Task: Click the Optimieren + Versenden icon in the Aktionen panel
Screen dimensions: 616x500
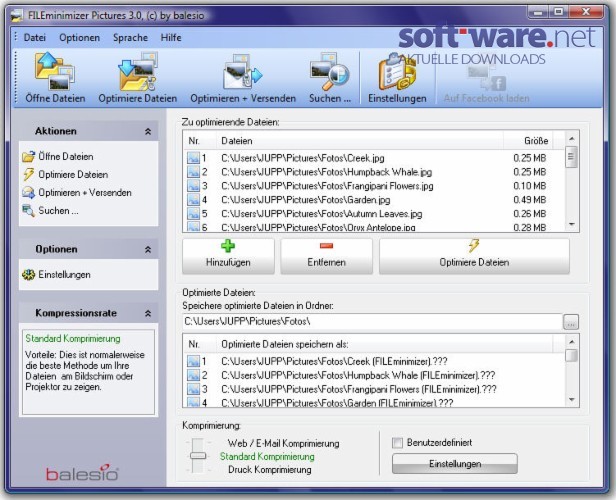Action: pyautogui.click(x=28, y=192)
